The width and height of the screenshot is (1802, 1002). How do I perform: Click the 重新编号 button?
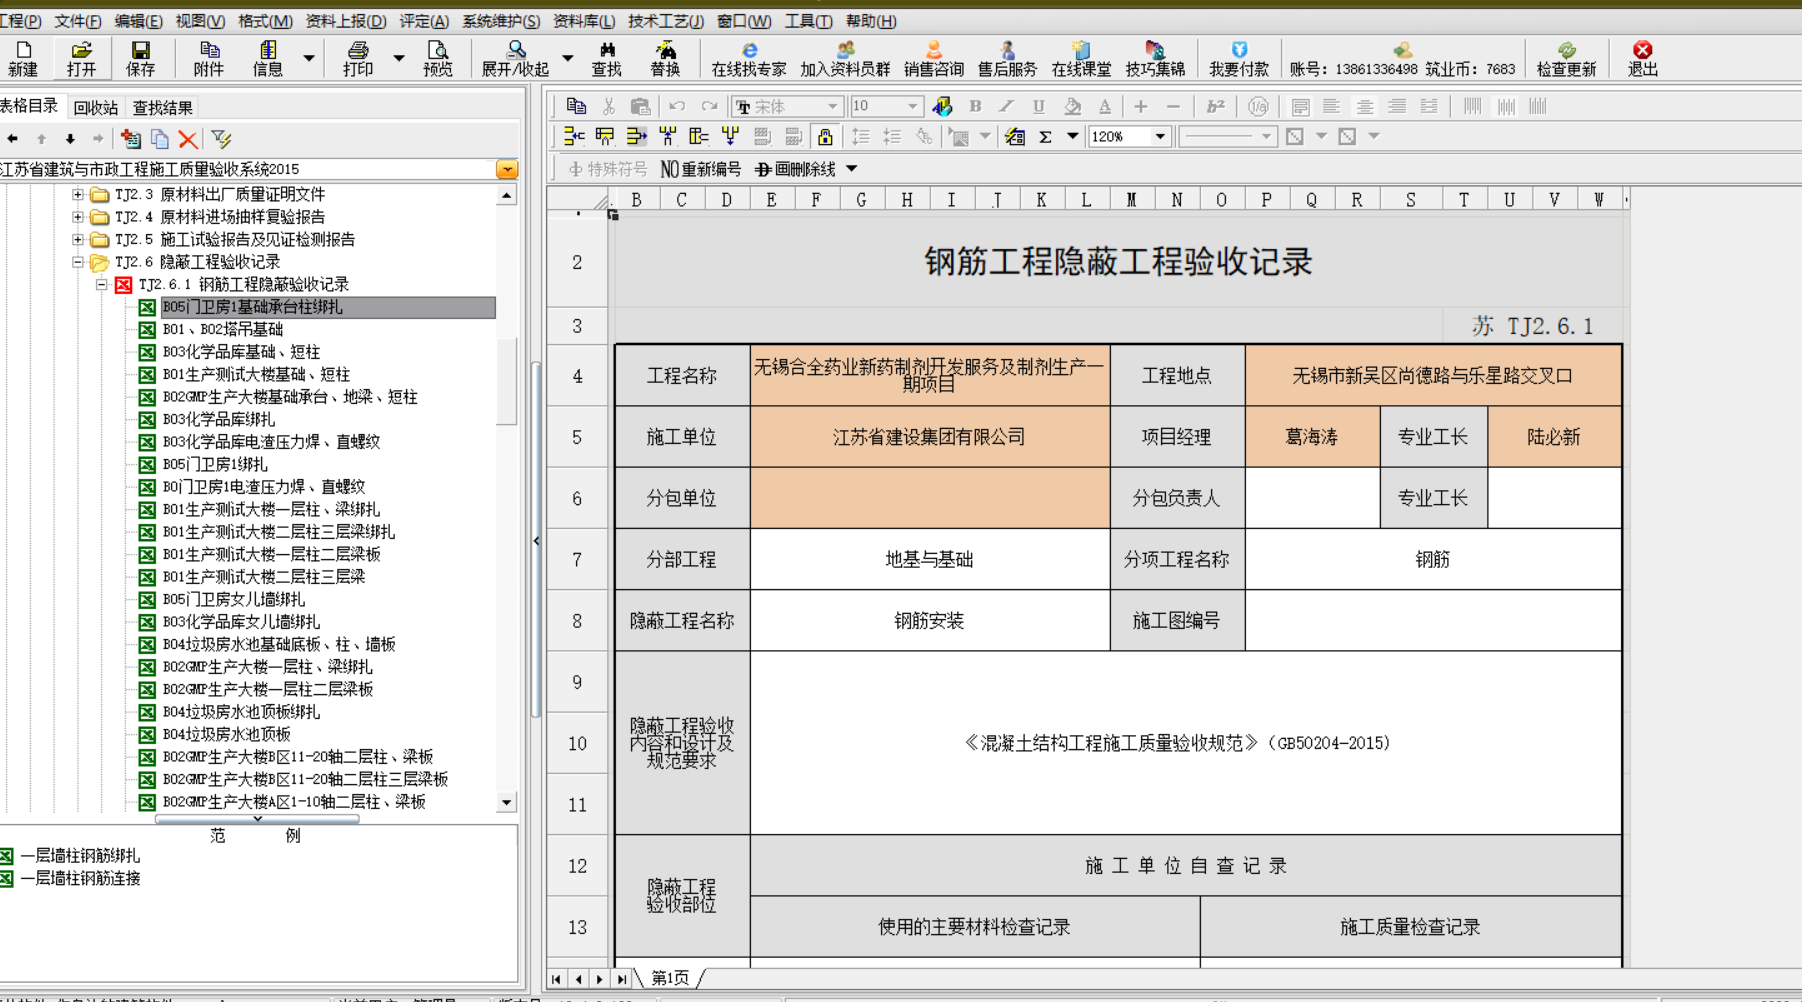700,169
